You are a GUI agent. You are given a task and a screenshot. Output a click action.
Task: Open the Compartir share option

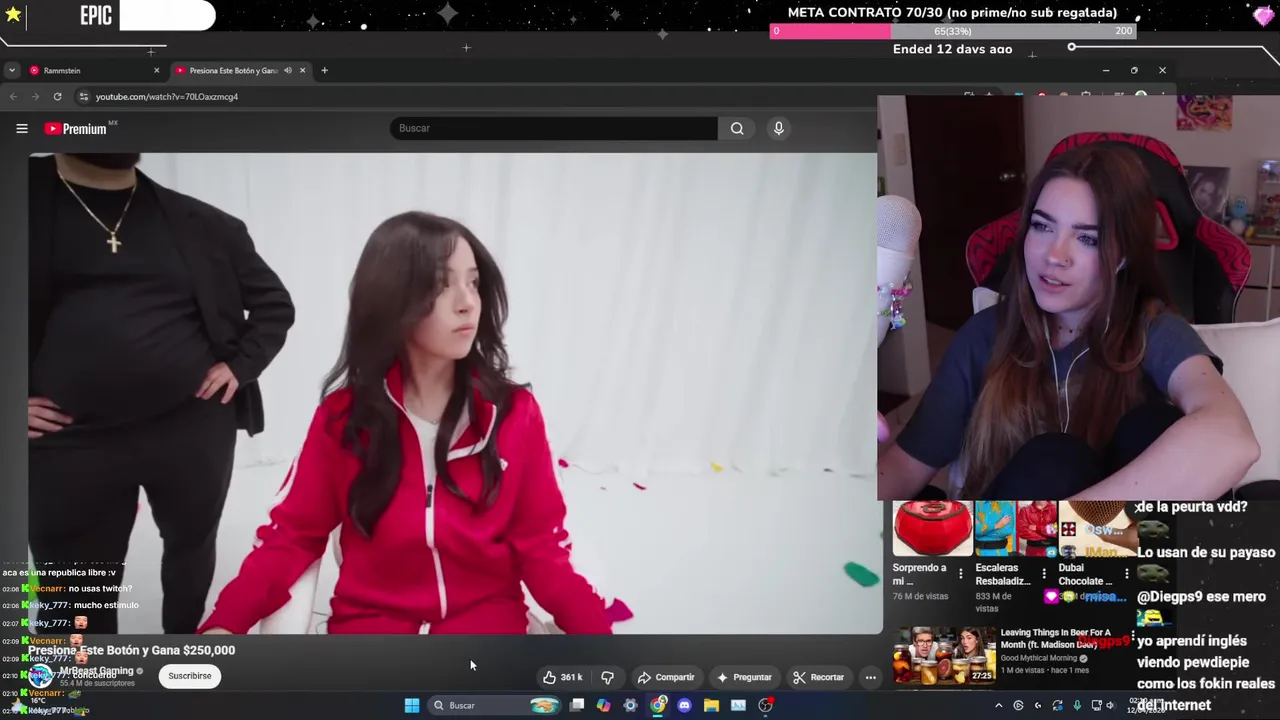point(666,677)
